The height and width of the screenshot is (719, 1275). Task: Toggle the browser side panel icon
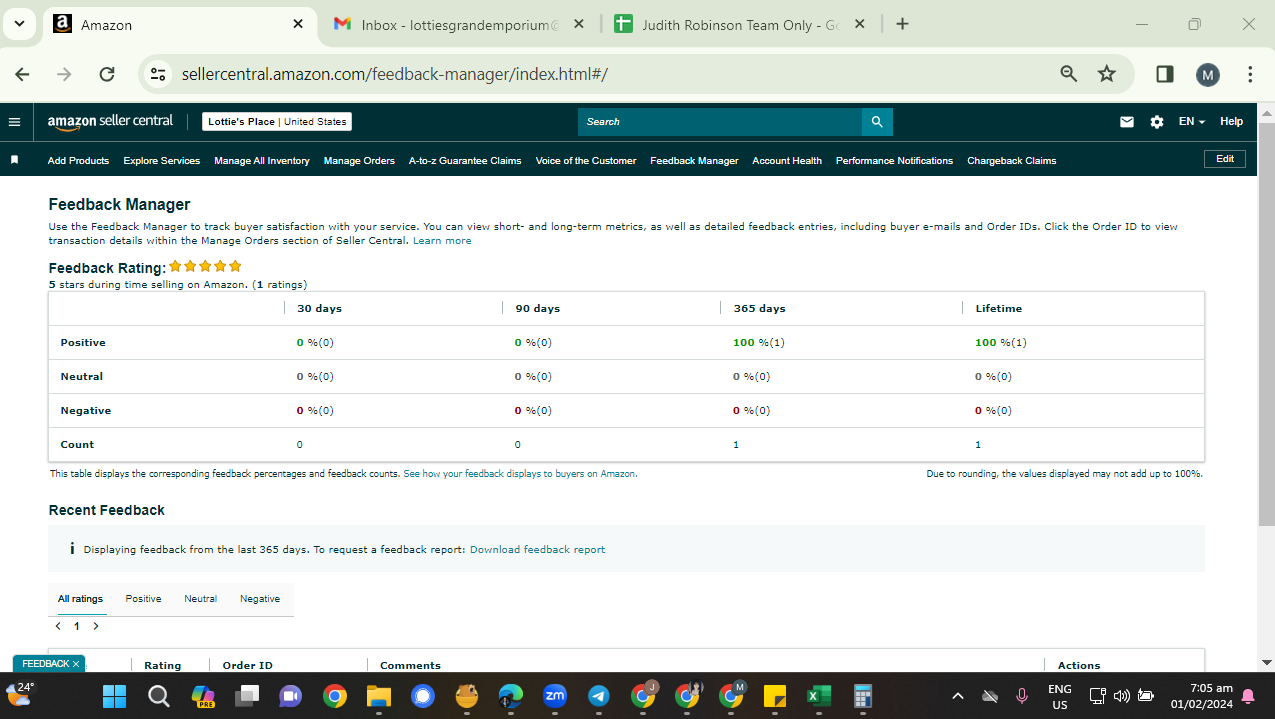click(1165, 74)
